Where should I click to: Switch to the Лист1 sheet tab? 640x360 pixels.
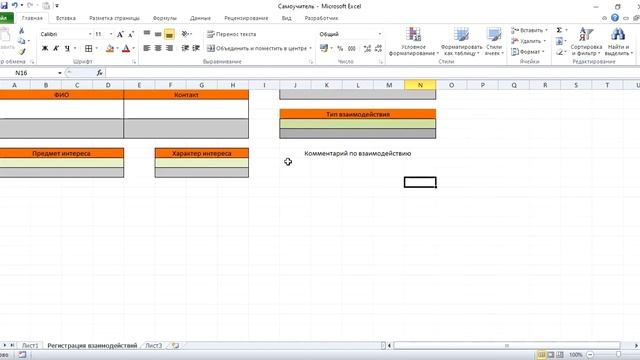[x=30, y=345]
